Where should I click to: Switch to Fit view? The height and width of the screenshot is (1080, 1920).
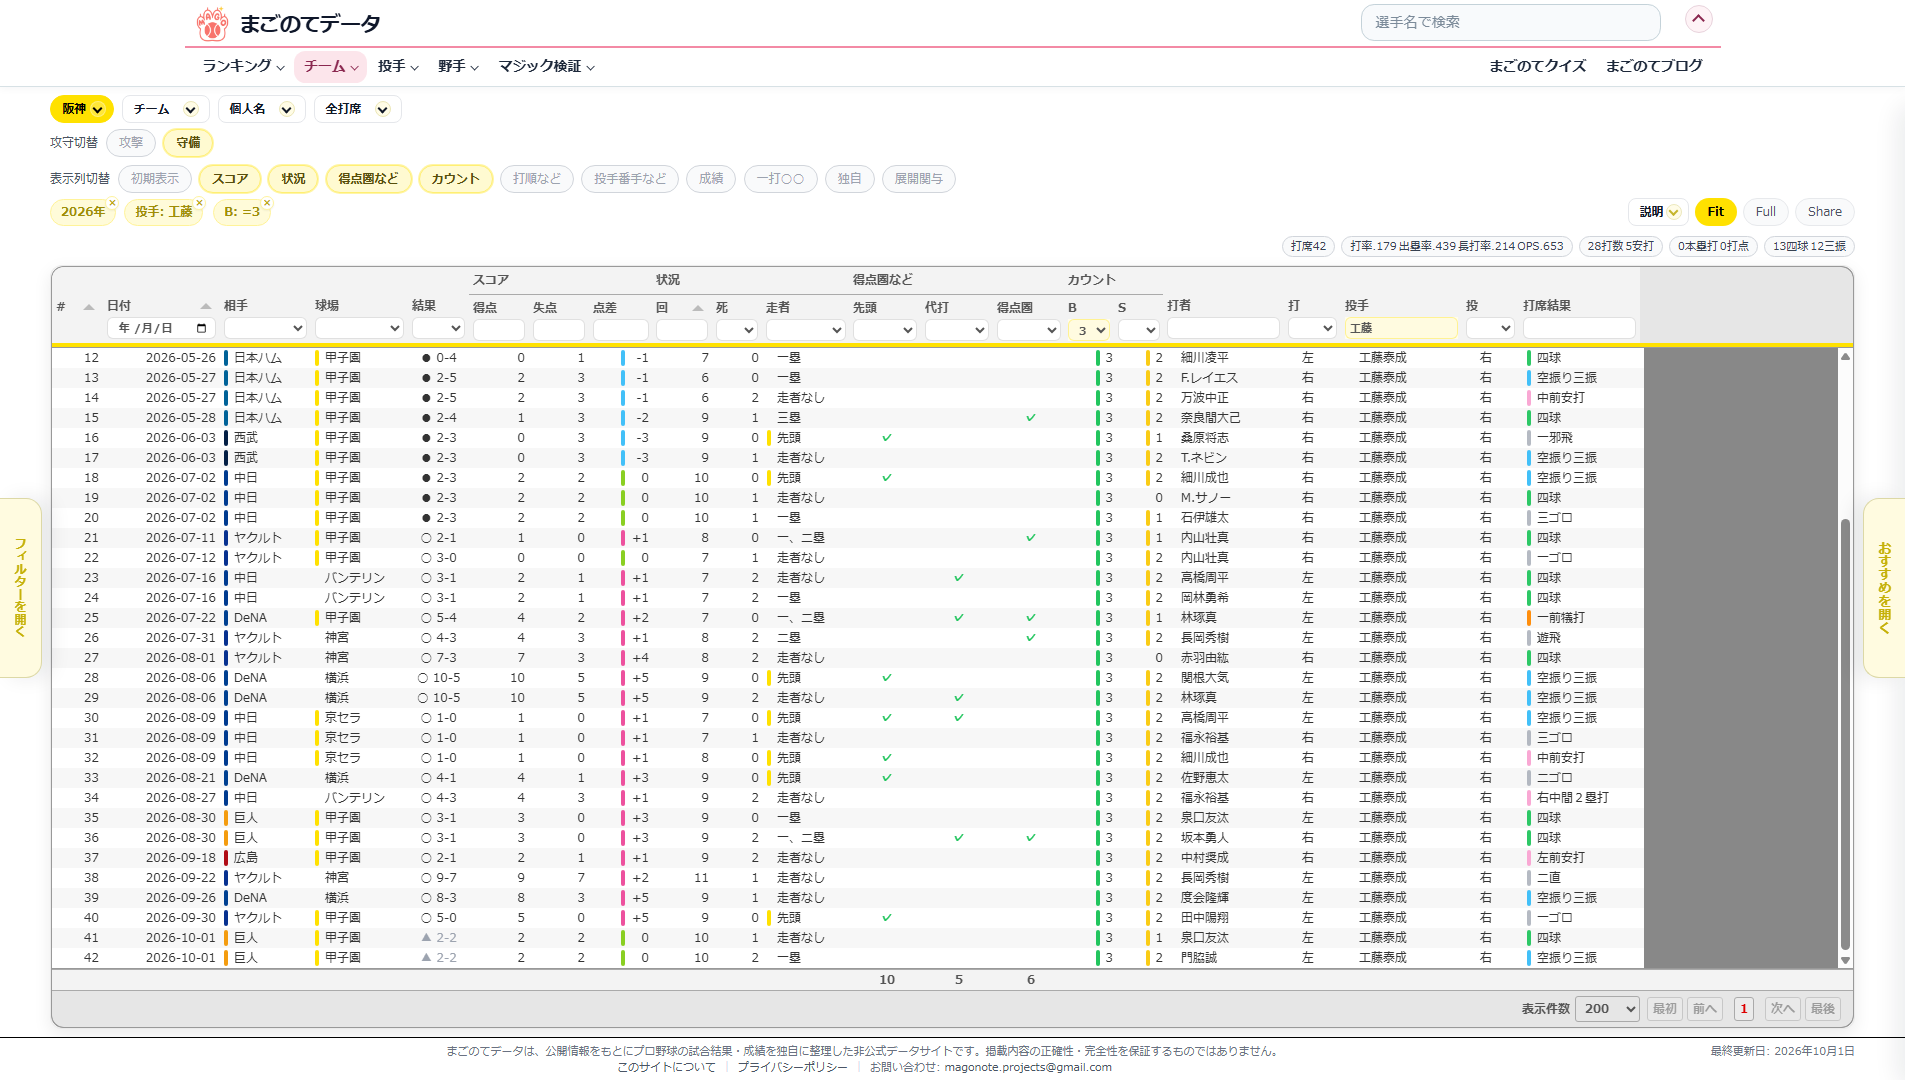[1716, 212]
